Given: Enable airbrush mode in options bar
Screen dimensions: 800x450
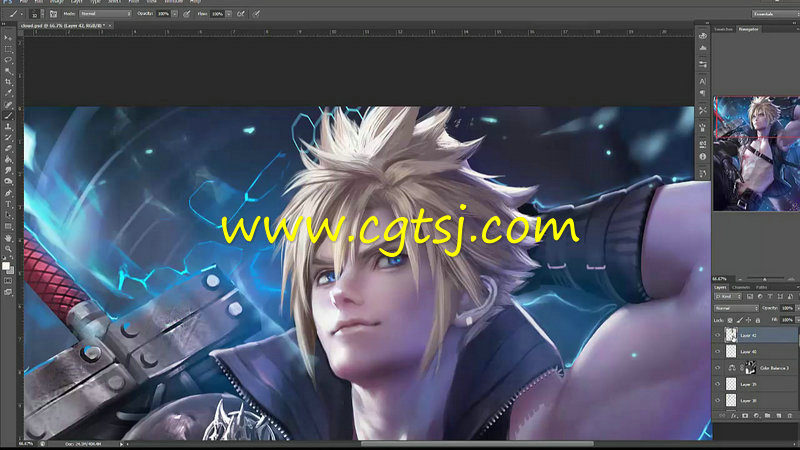Looking at the screenshot, I should [241, 14].
